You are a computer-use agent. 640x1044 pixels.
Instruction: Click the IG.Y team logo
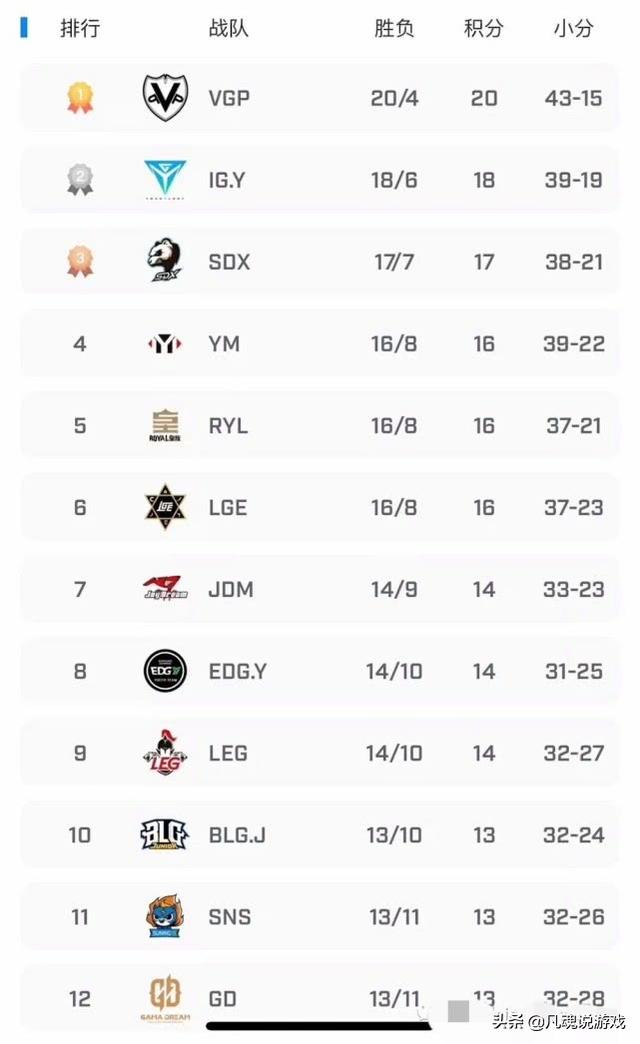click(x=165, y=180)
